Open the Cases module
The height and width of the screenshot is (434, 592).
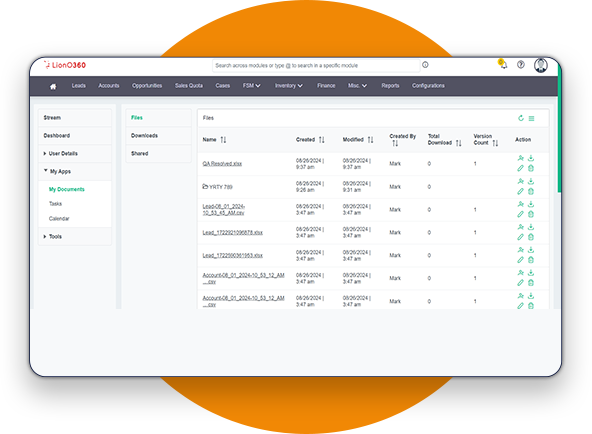pyautogui.click(x=223, y=86)
